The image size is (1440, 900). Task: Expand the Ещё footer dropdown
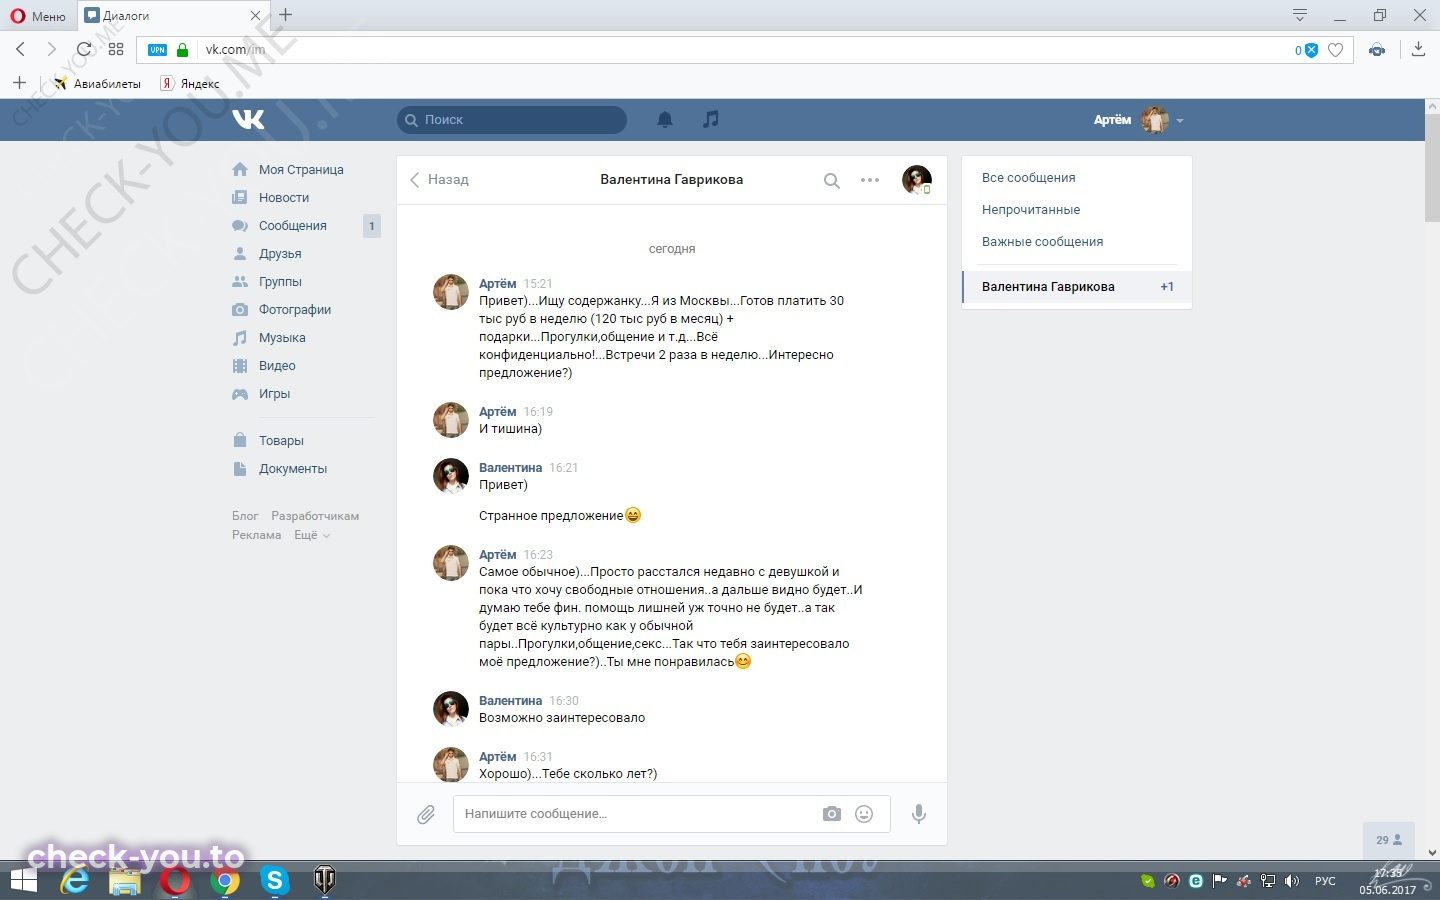[x=311, y=535]
